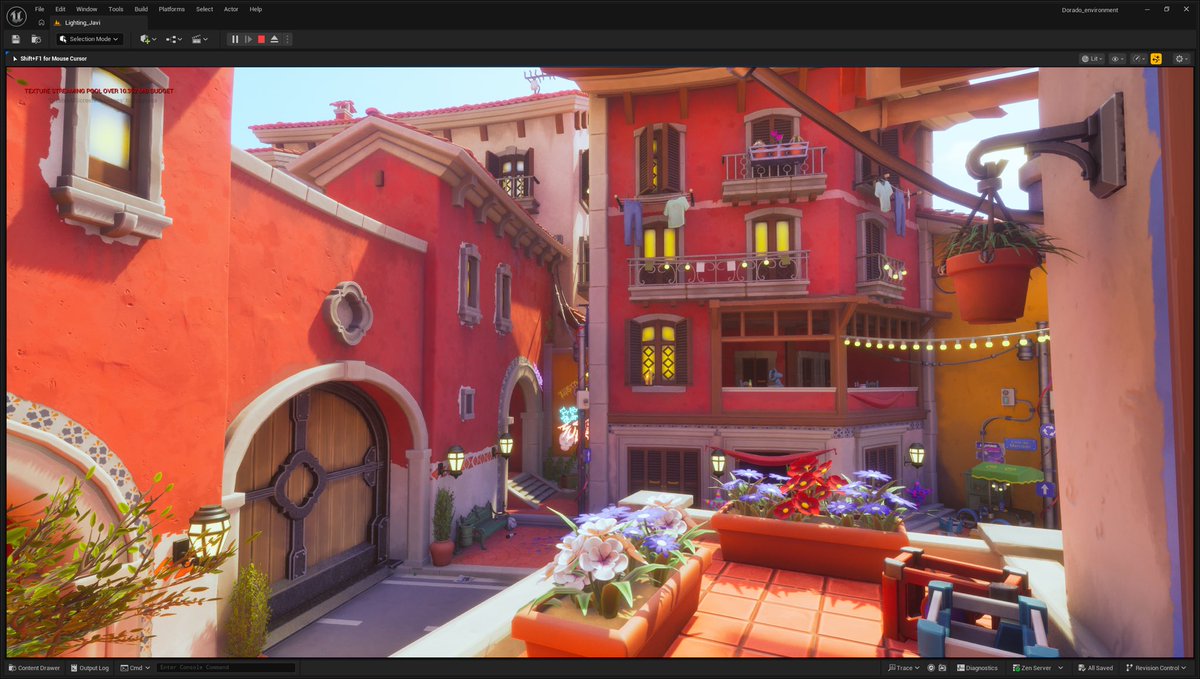Image resolution: width=1200 pixels, height=679 pixels.
Task: Advance simulation by one frame
Action: click(x=248, y=39)
